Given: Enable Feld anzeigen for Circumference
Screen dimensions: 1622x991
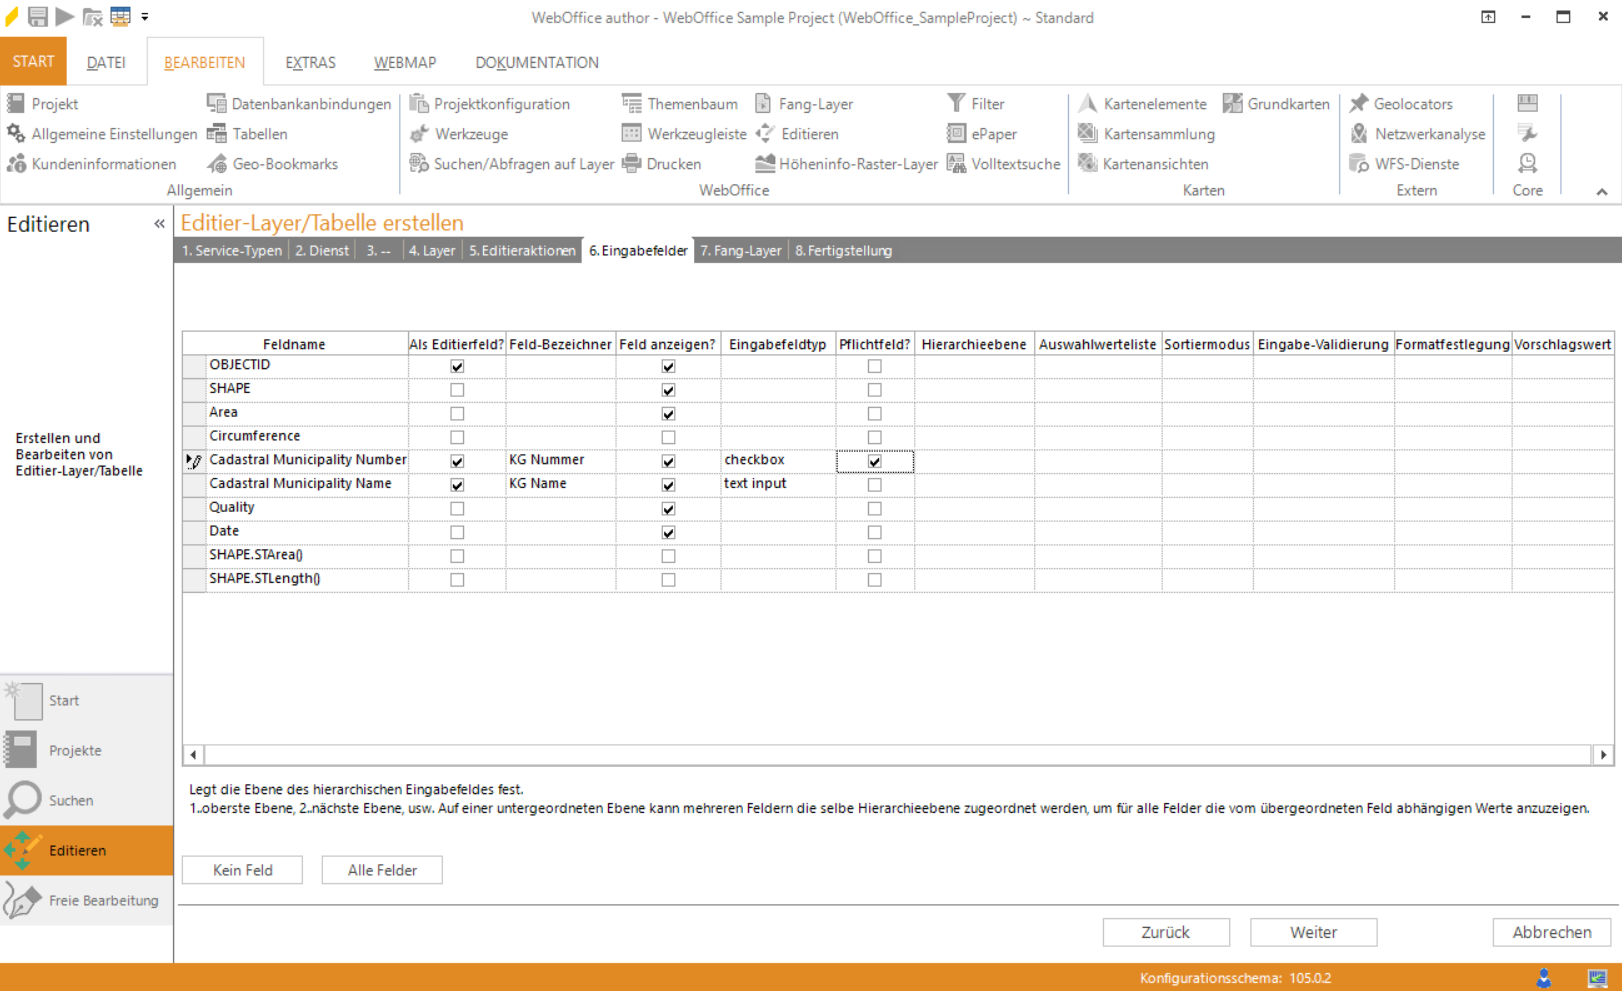Looking at the screenshot, I should click(x=668, y=436).
